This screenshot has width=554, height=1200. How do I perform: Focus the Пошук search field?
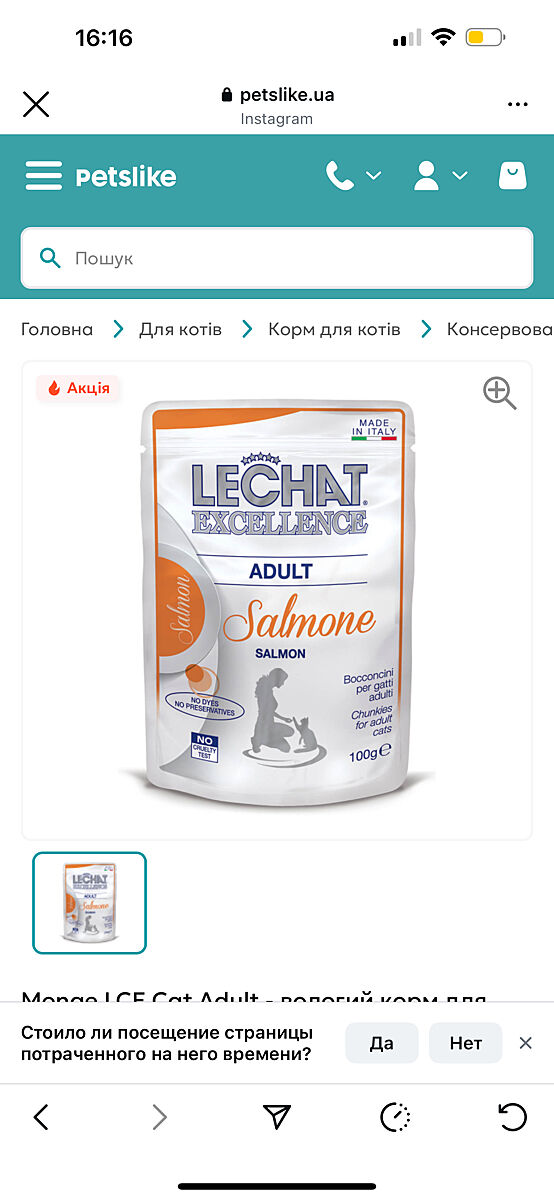tap(277, 258)
